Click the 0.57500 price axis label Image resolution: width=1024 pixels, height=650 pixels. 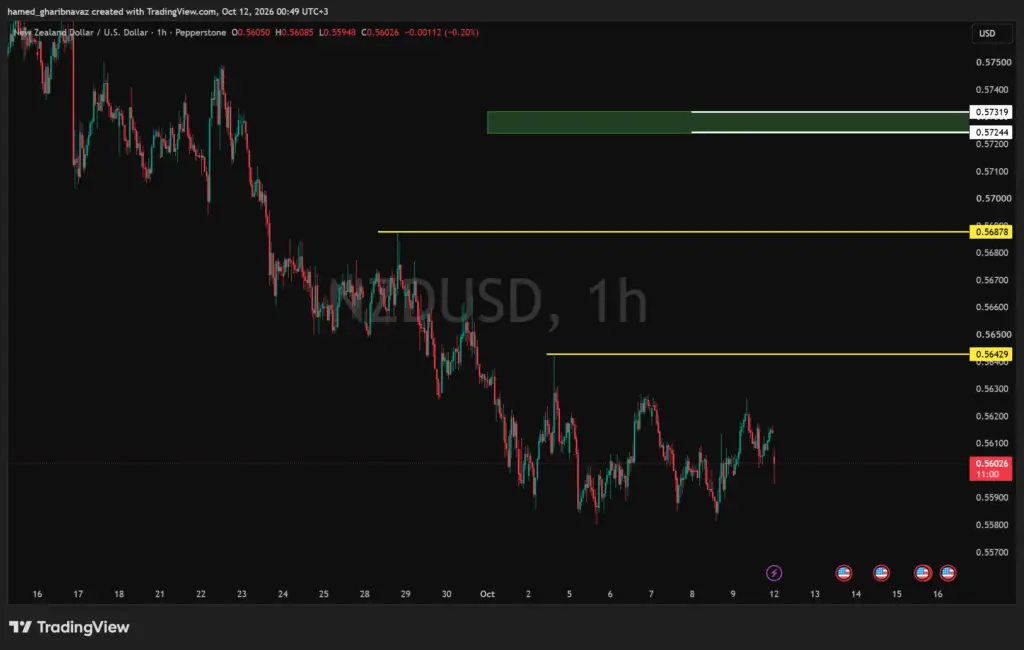coord(991,62)
